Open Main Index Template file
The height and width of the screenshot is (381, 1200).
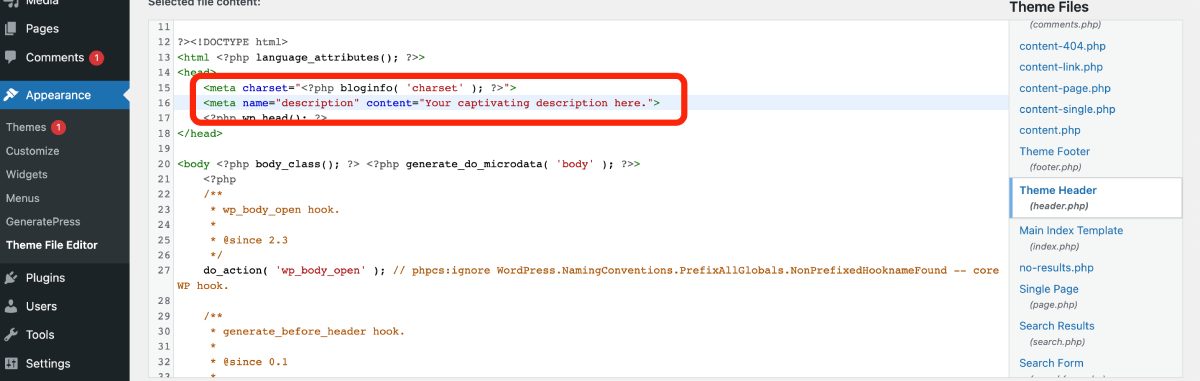(x=1071, y=238)
